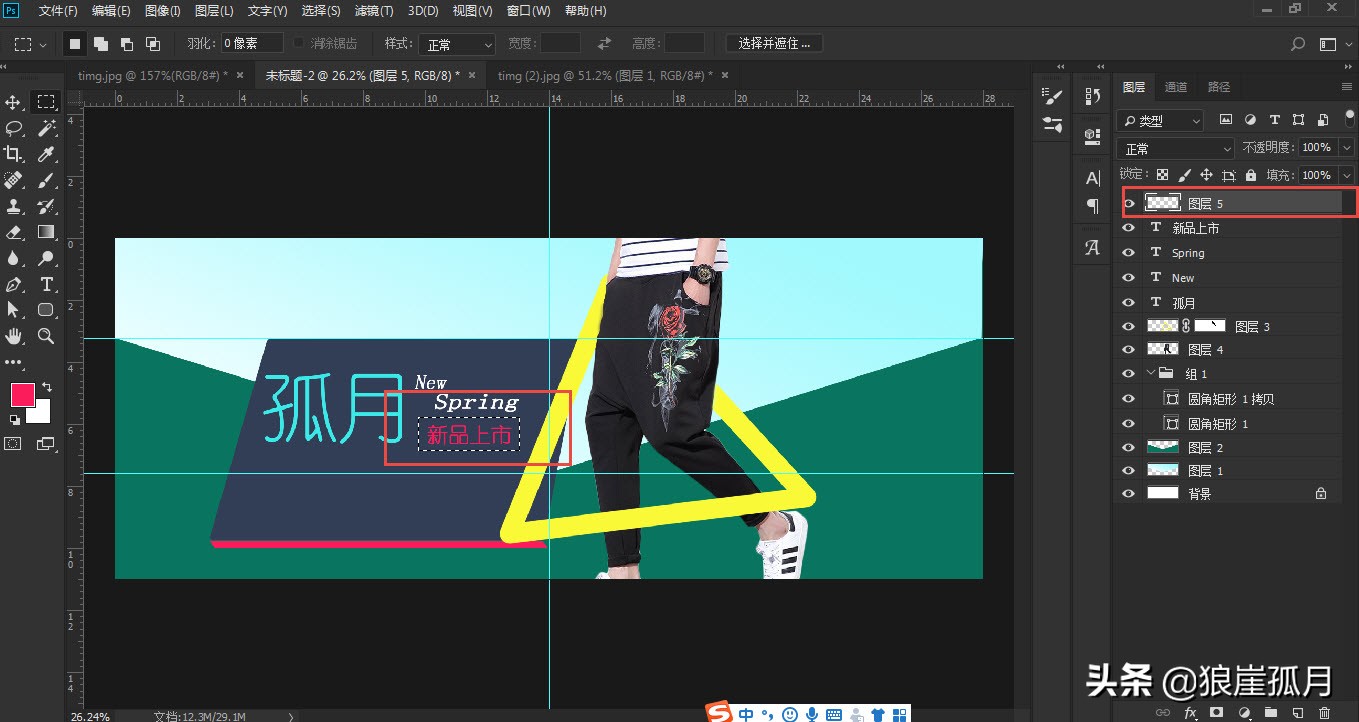Viewport: 1359px width, 722px height.
Task: Open layer styles via the fx icon
Action: (1190, 712)
